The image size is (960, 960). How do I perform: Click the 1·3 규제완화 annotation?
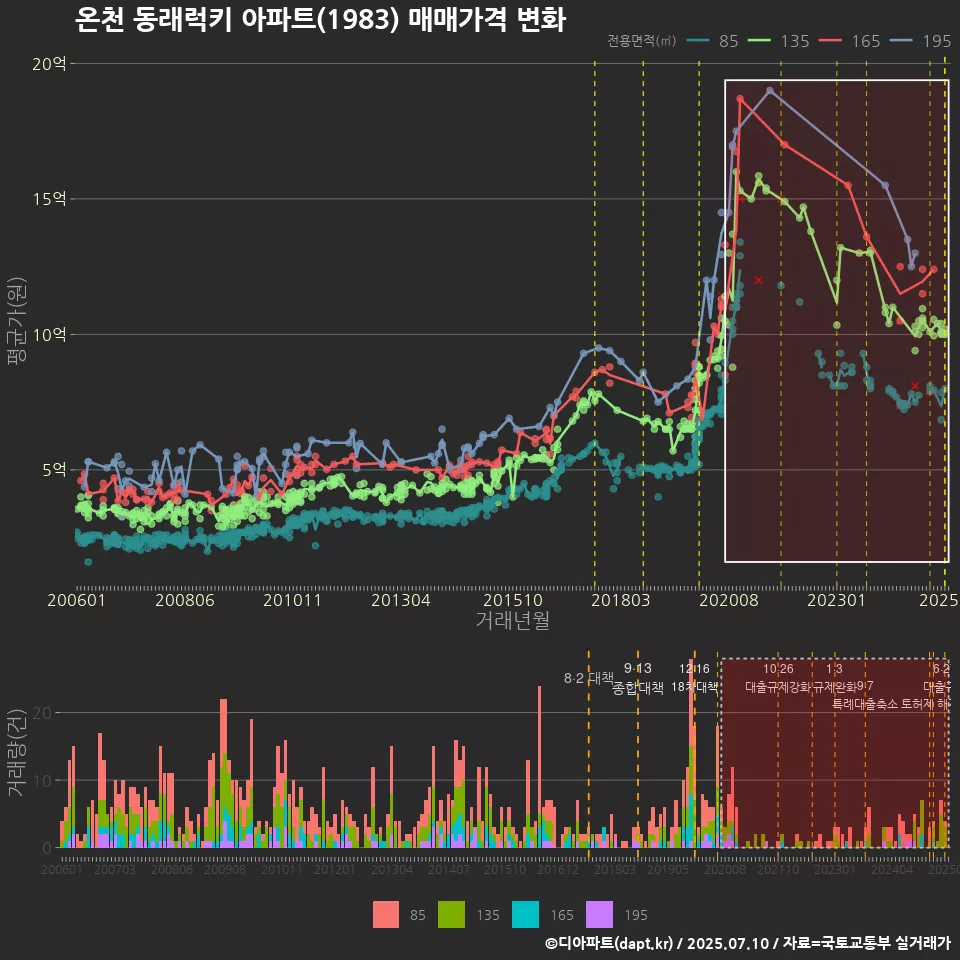(834, 678)
